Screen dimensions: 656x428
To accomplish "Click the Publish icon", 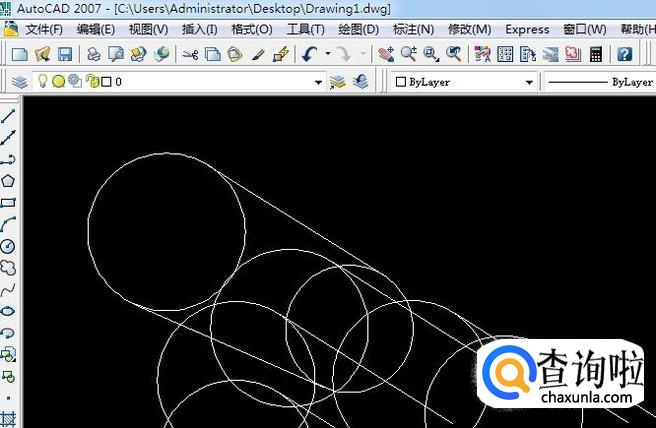I will click(138, 54).
